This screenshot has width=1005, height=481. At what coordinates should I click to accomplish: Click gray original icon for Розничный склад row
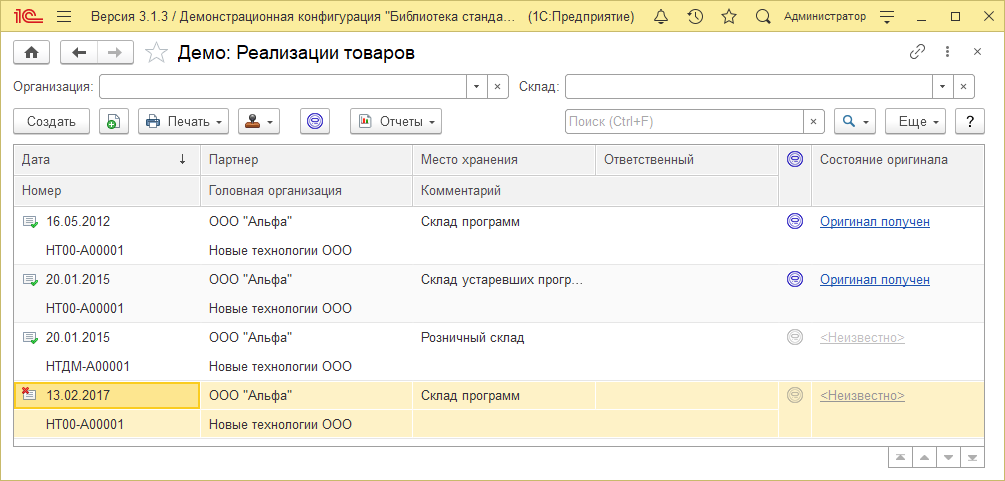pos(795,337)
